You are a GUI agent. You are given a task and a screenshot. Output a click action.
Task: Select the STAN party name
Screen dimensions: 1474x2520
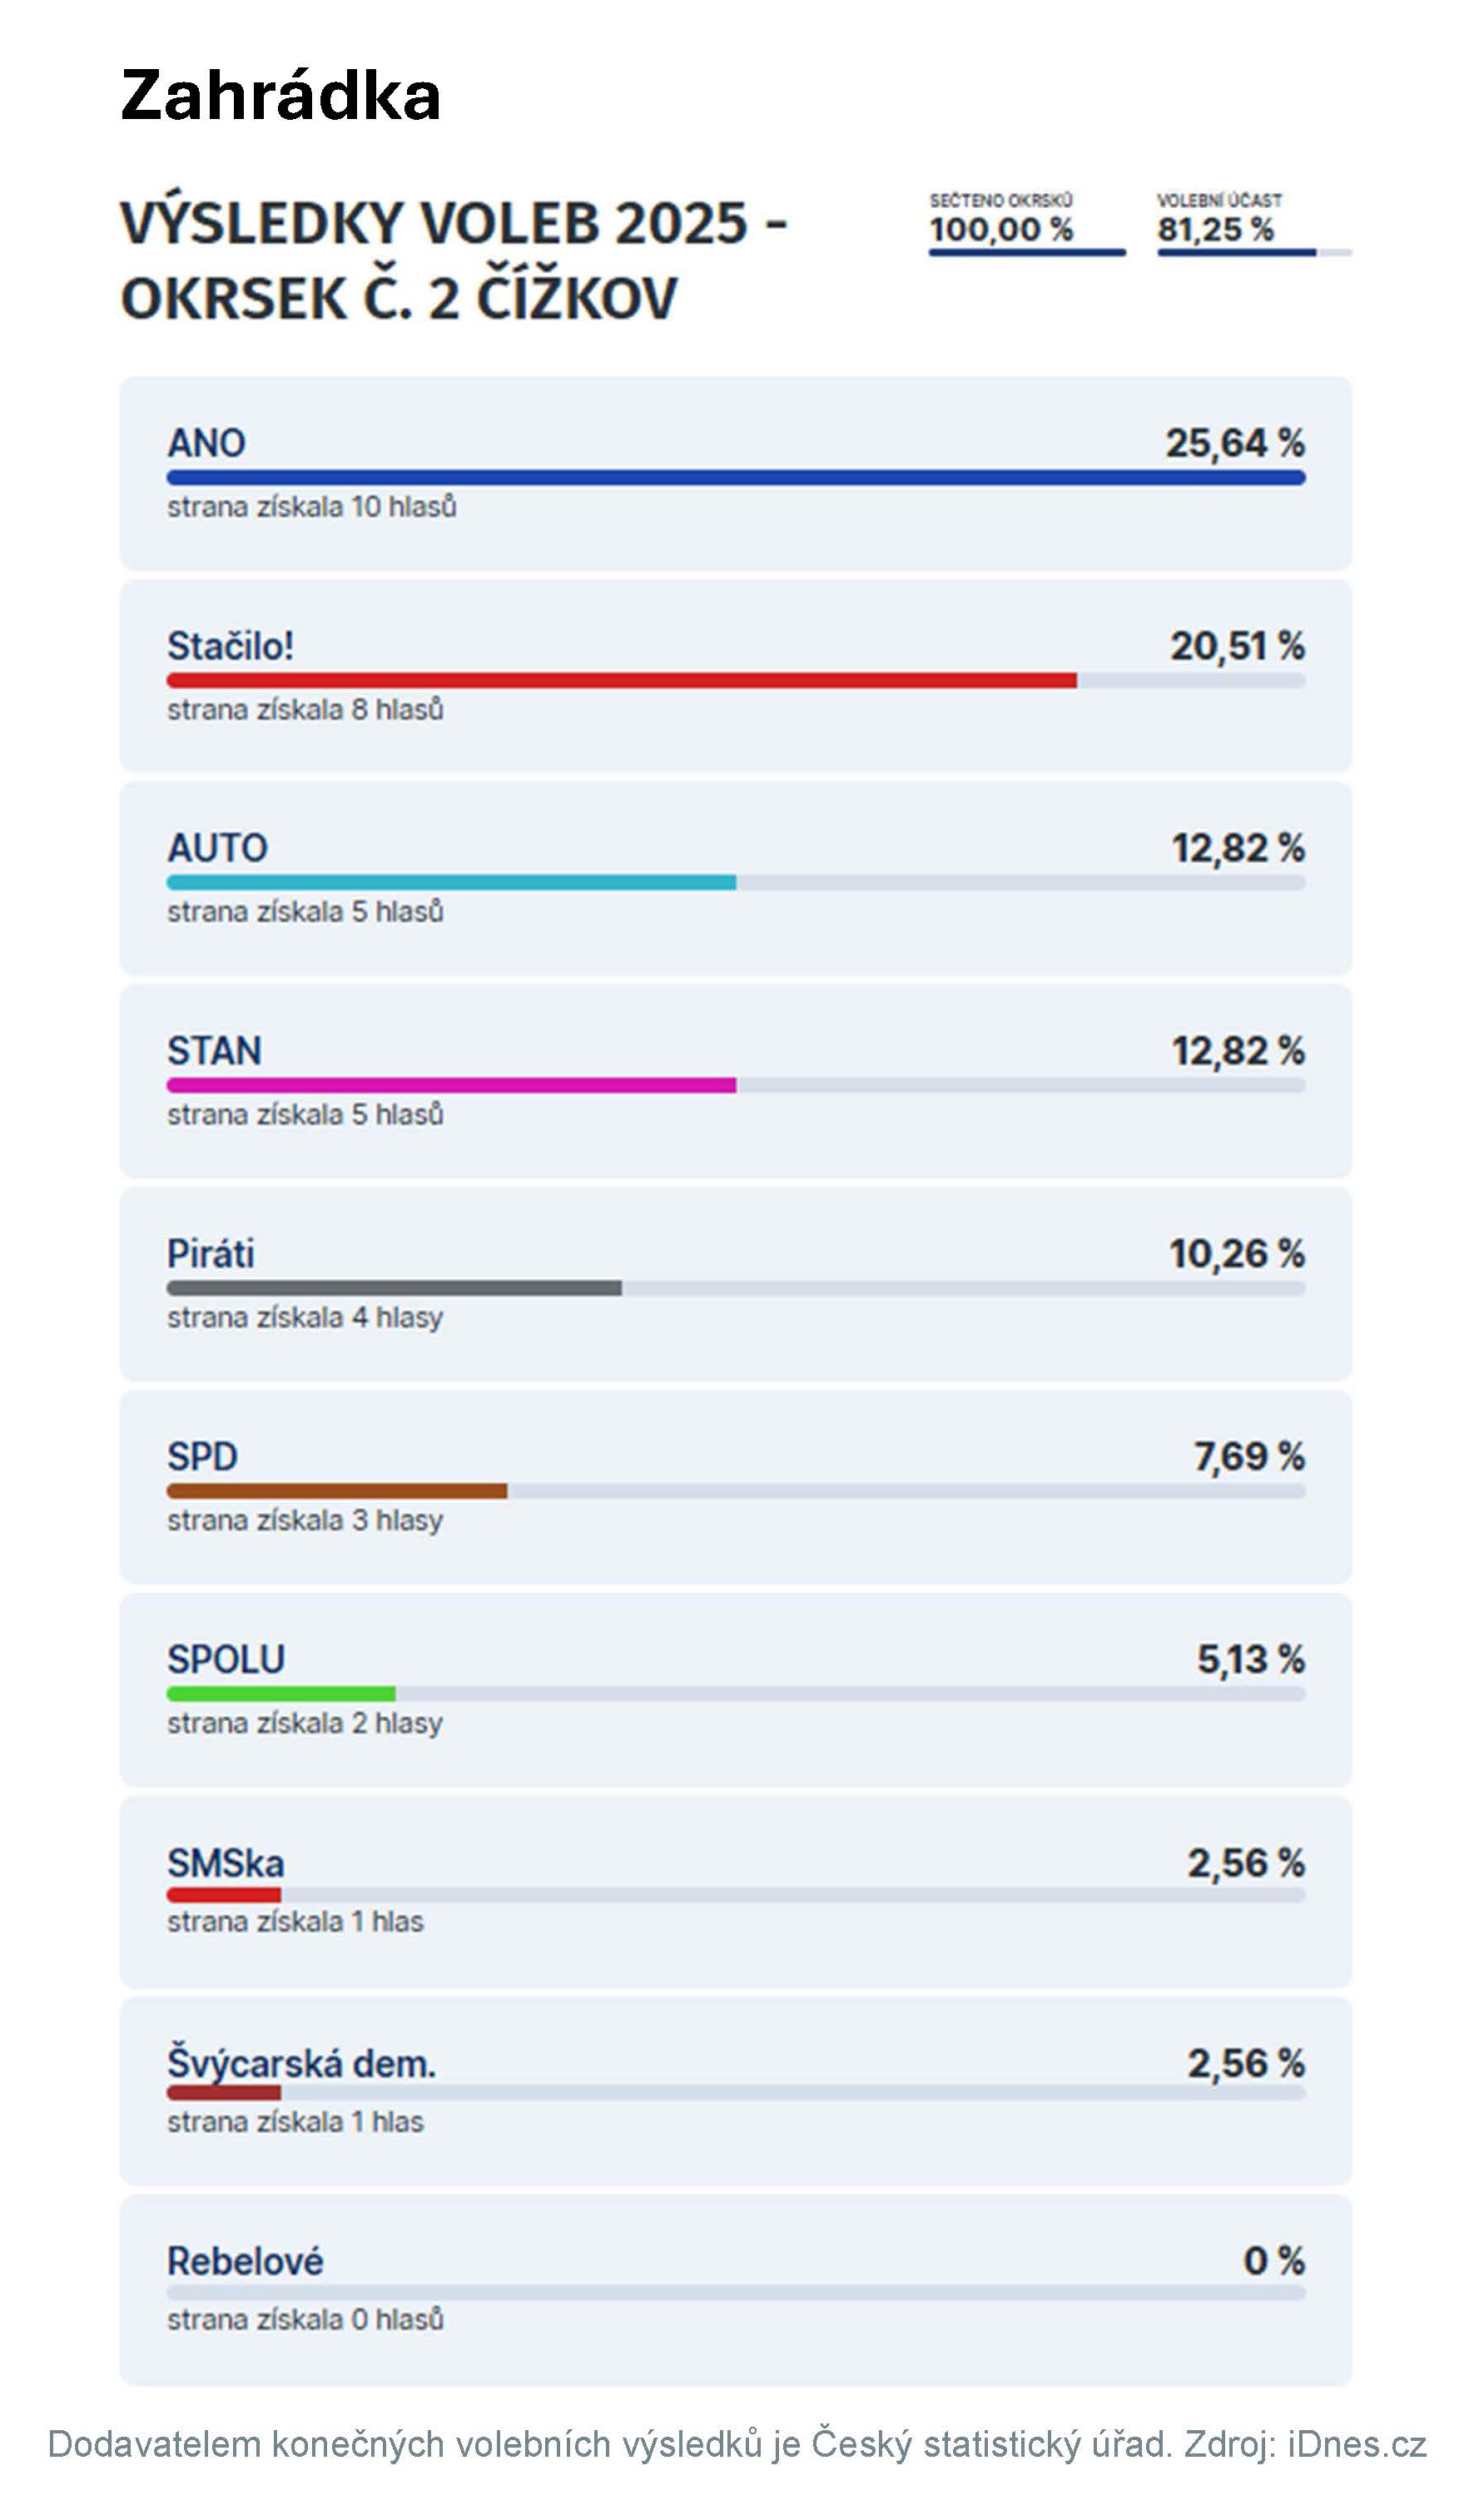click(x=214, y=1051)
